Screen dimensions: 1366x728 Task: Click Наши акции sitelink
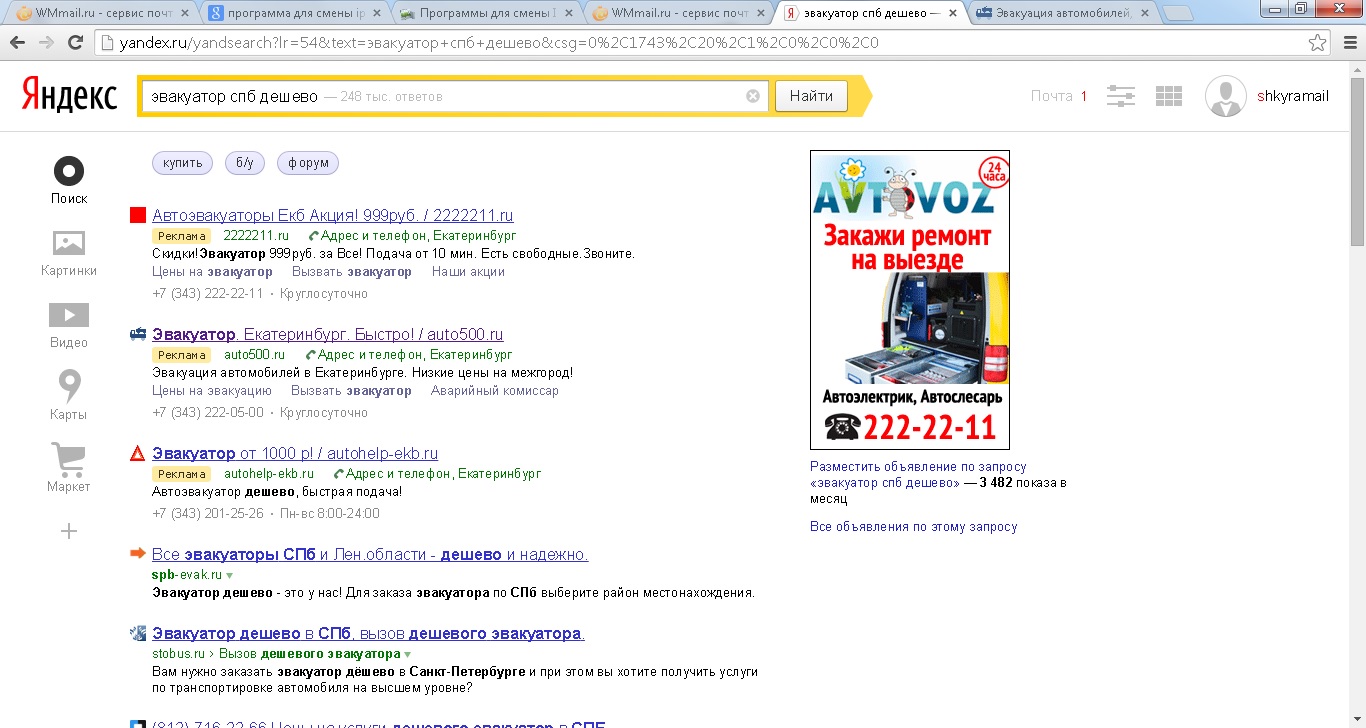pyautogui.click(x=468, y=272)
